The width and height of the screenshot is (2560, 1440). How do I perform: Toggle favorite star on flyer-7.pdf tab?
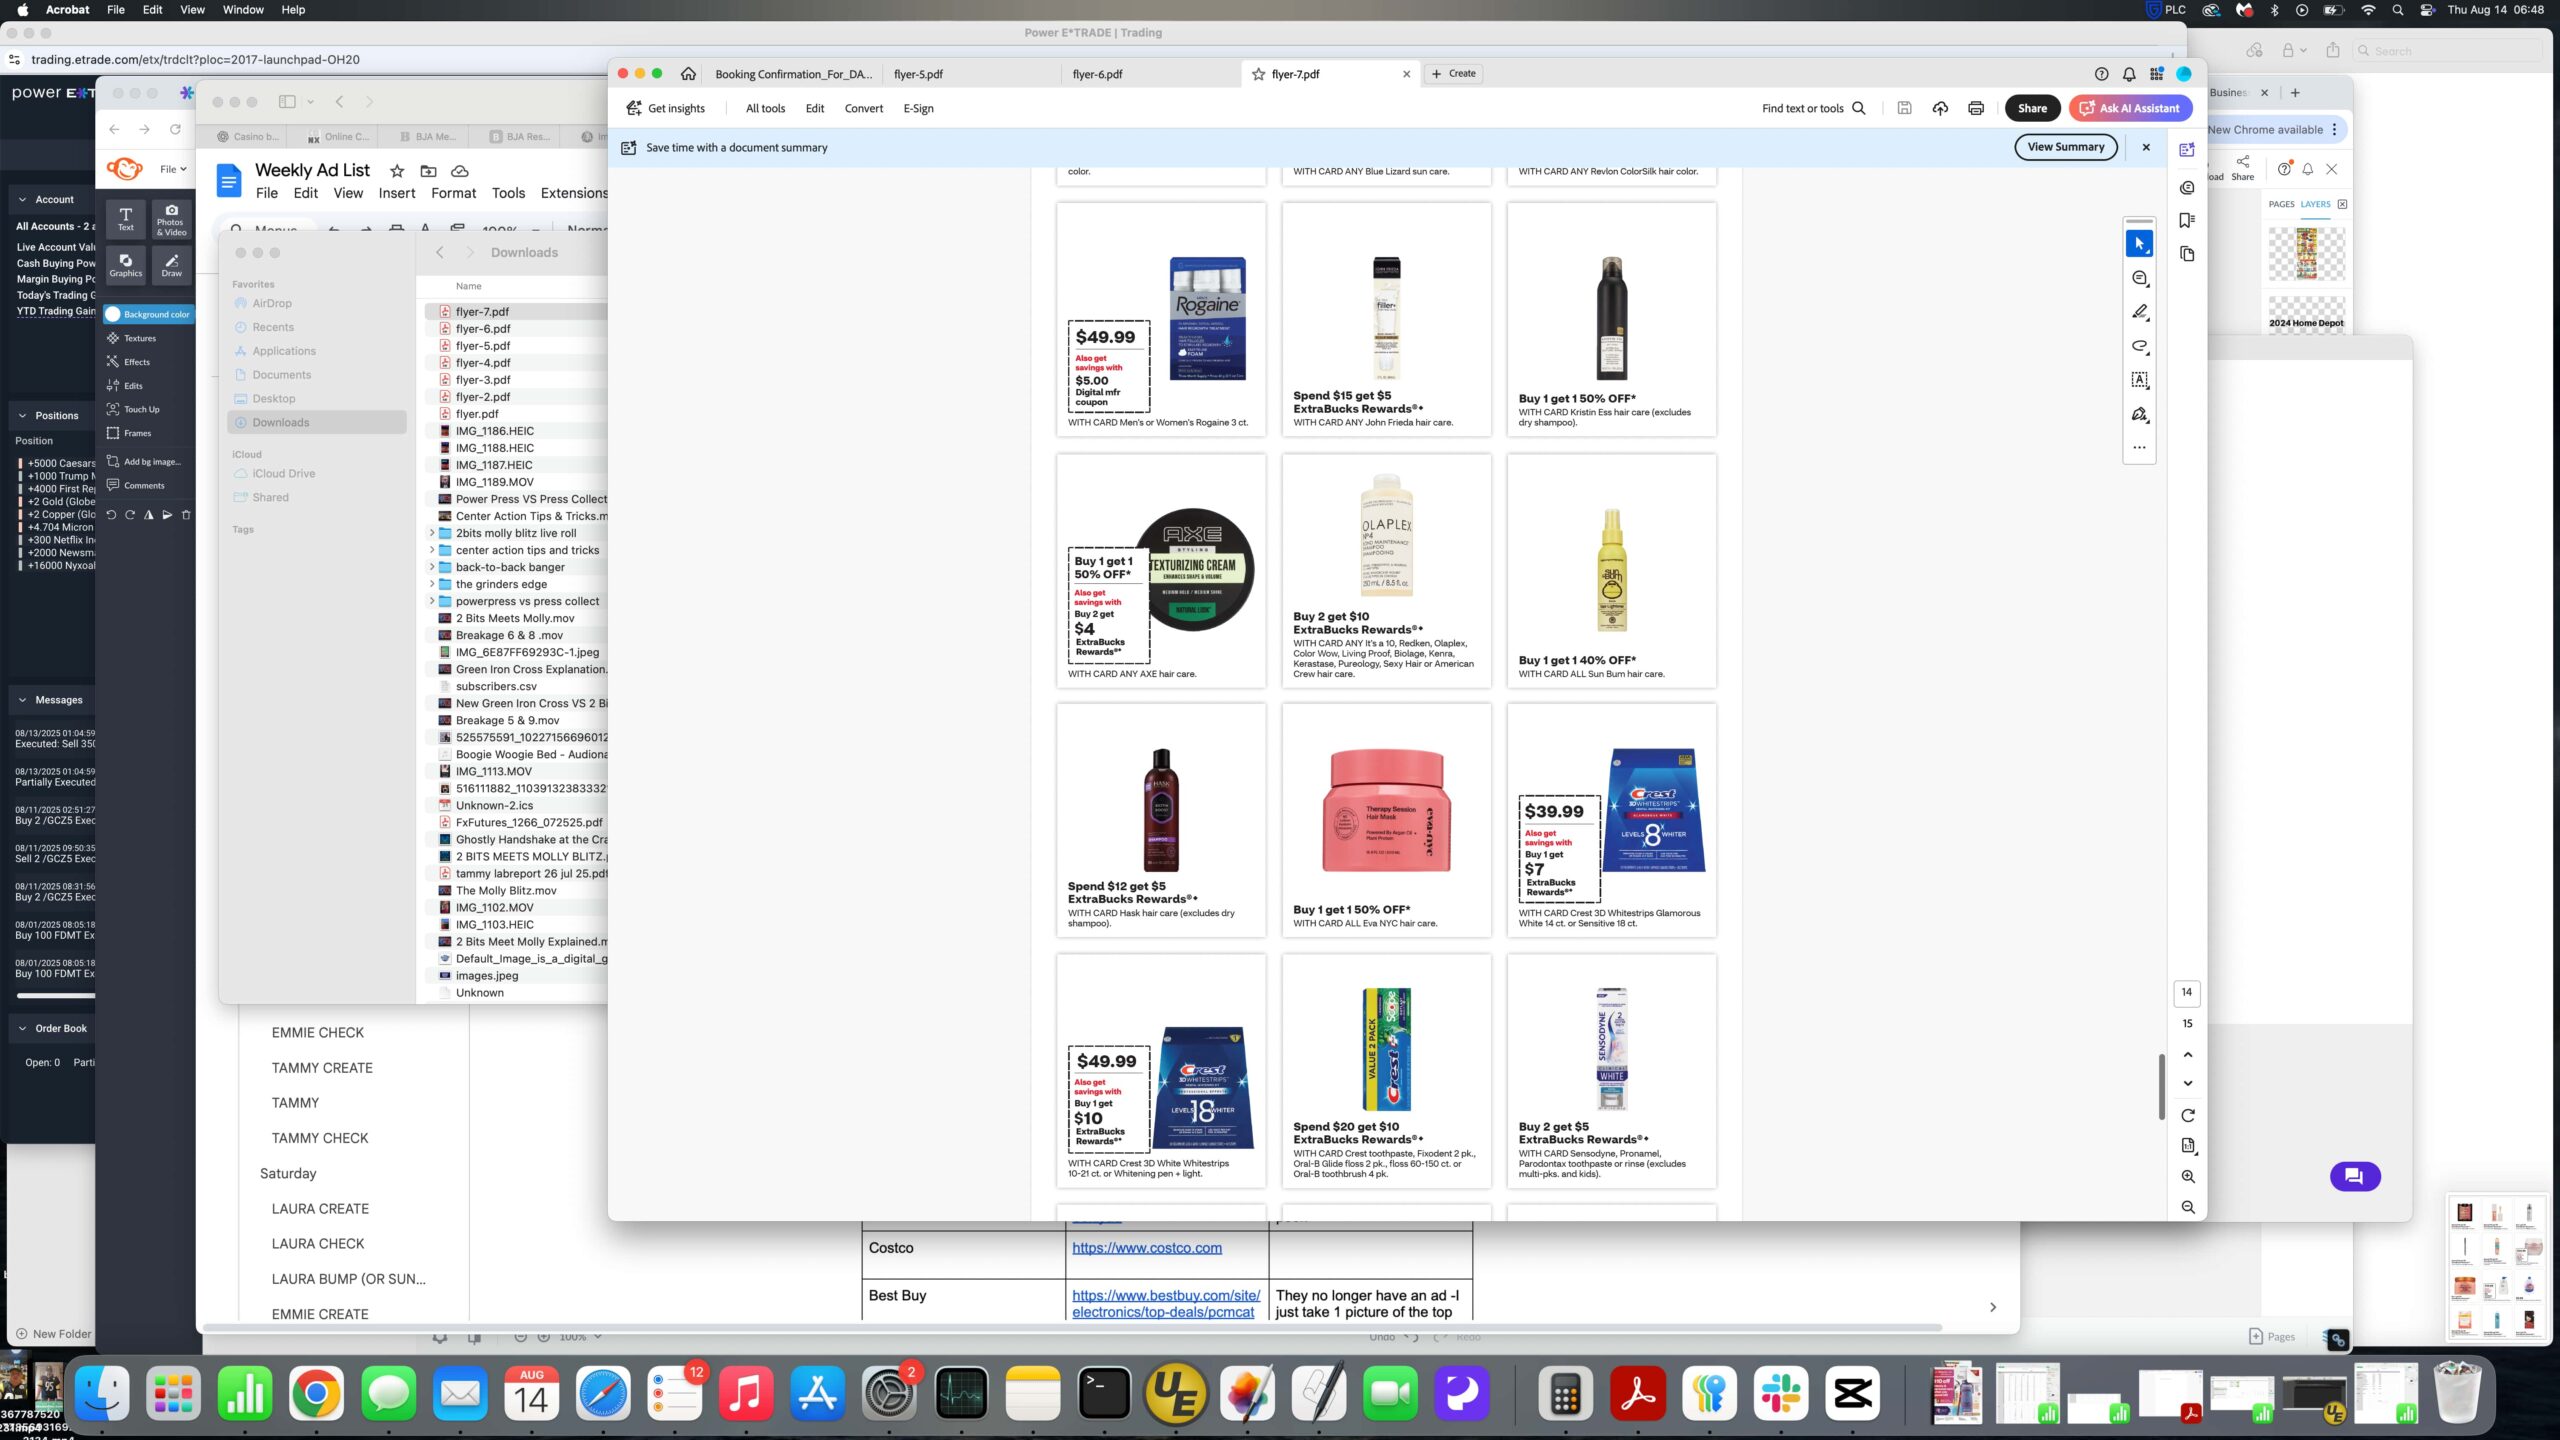(1258, 74)
